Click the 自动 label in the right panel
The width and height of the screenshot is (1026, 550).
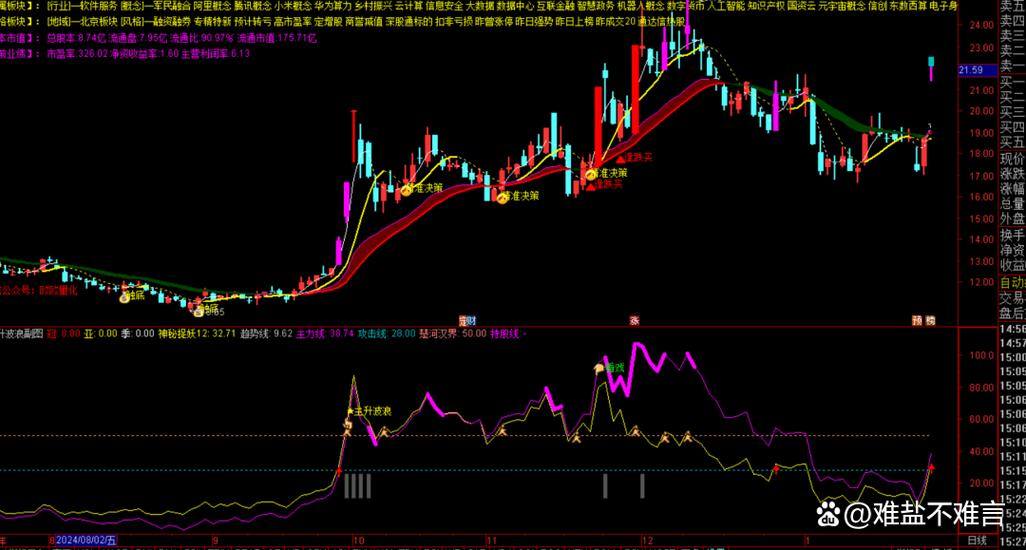1012,283
